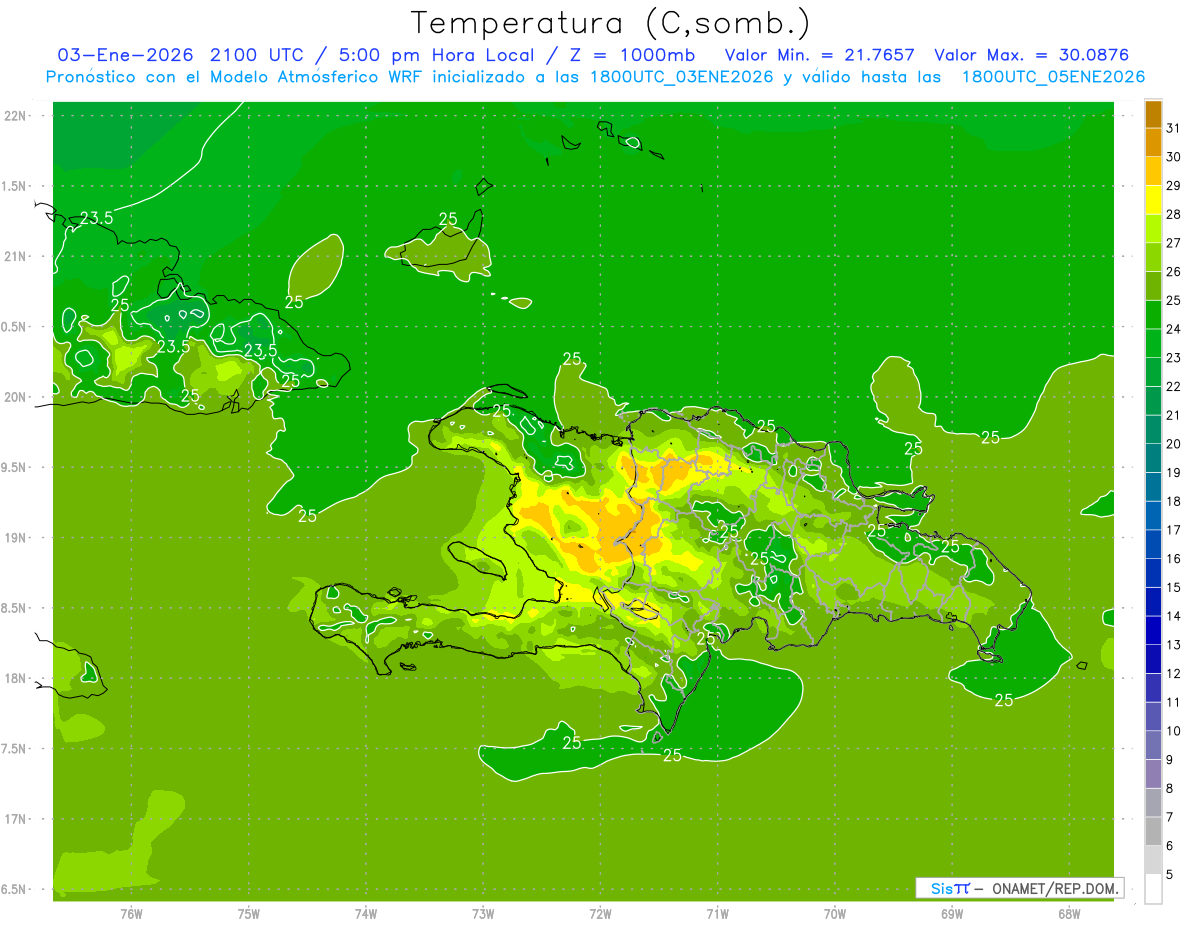The height and width of the screenshot is (927, 1200).
Task: Click the "Temperatura (C,somb.)" chart title
Action: 610,23
